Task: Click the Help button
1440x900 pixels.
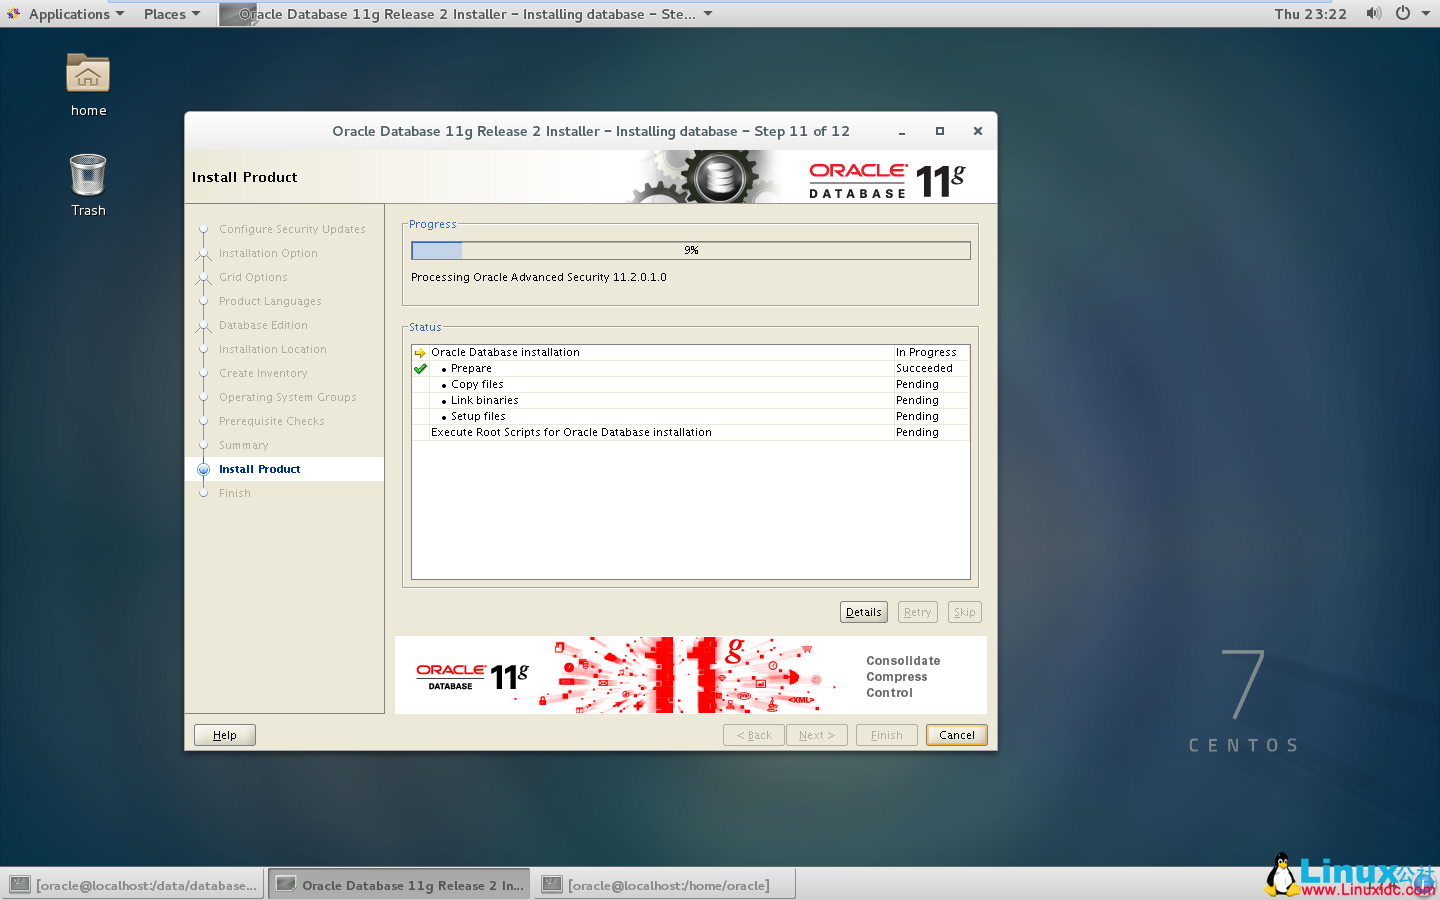Action: click(x=225, y=735)
